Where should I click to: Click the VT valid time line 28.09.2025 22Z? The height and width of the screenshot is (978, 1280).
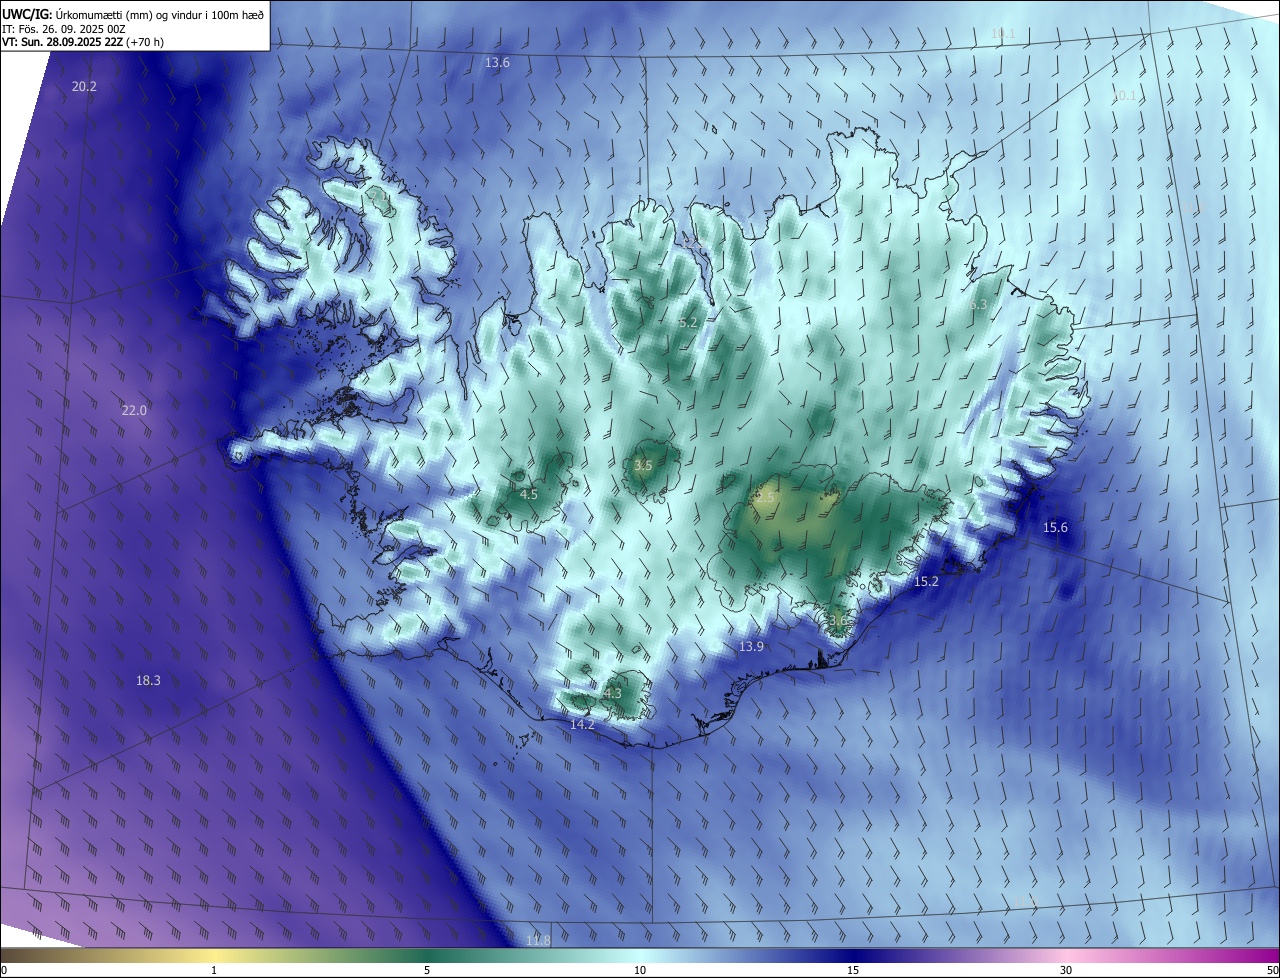click(x=83, y=42)
